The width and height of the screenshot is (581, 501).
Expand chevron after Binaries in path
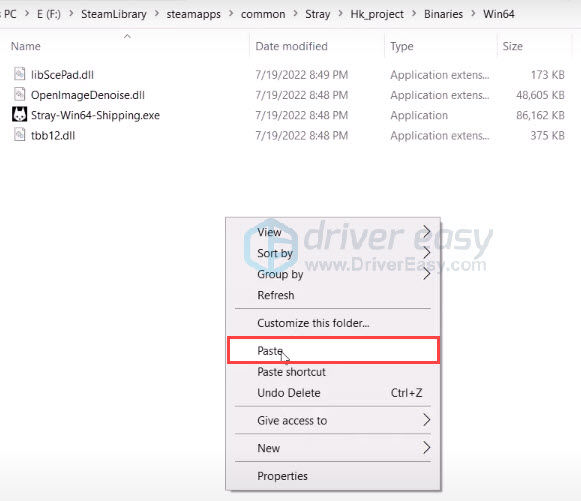(473, 14)
